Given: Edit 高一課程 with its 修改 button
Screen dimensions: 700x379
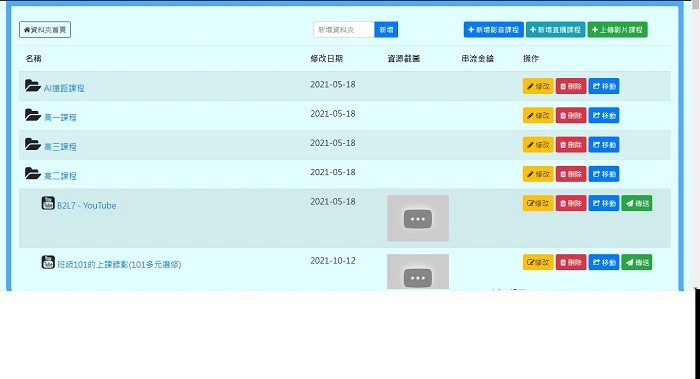Looking at the screenshot, I should coord(538,116).
